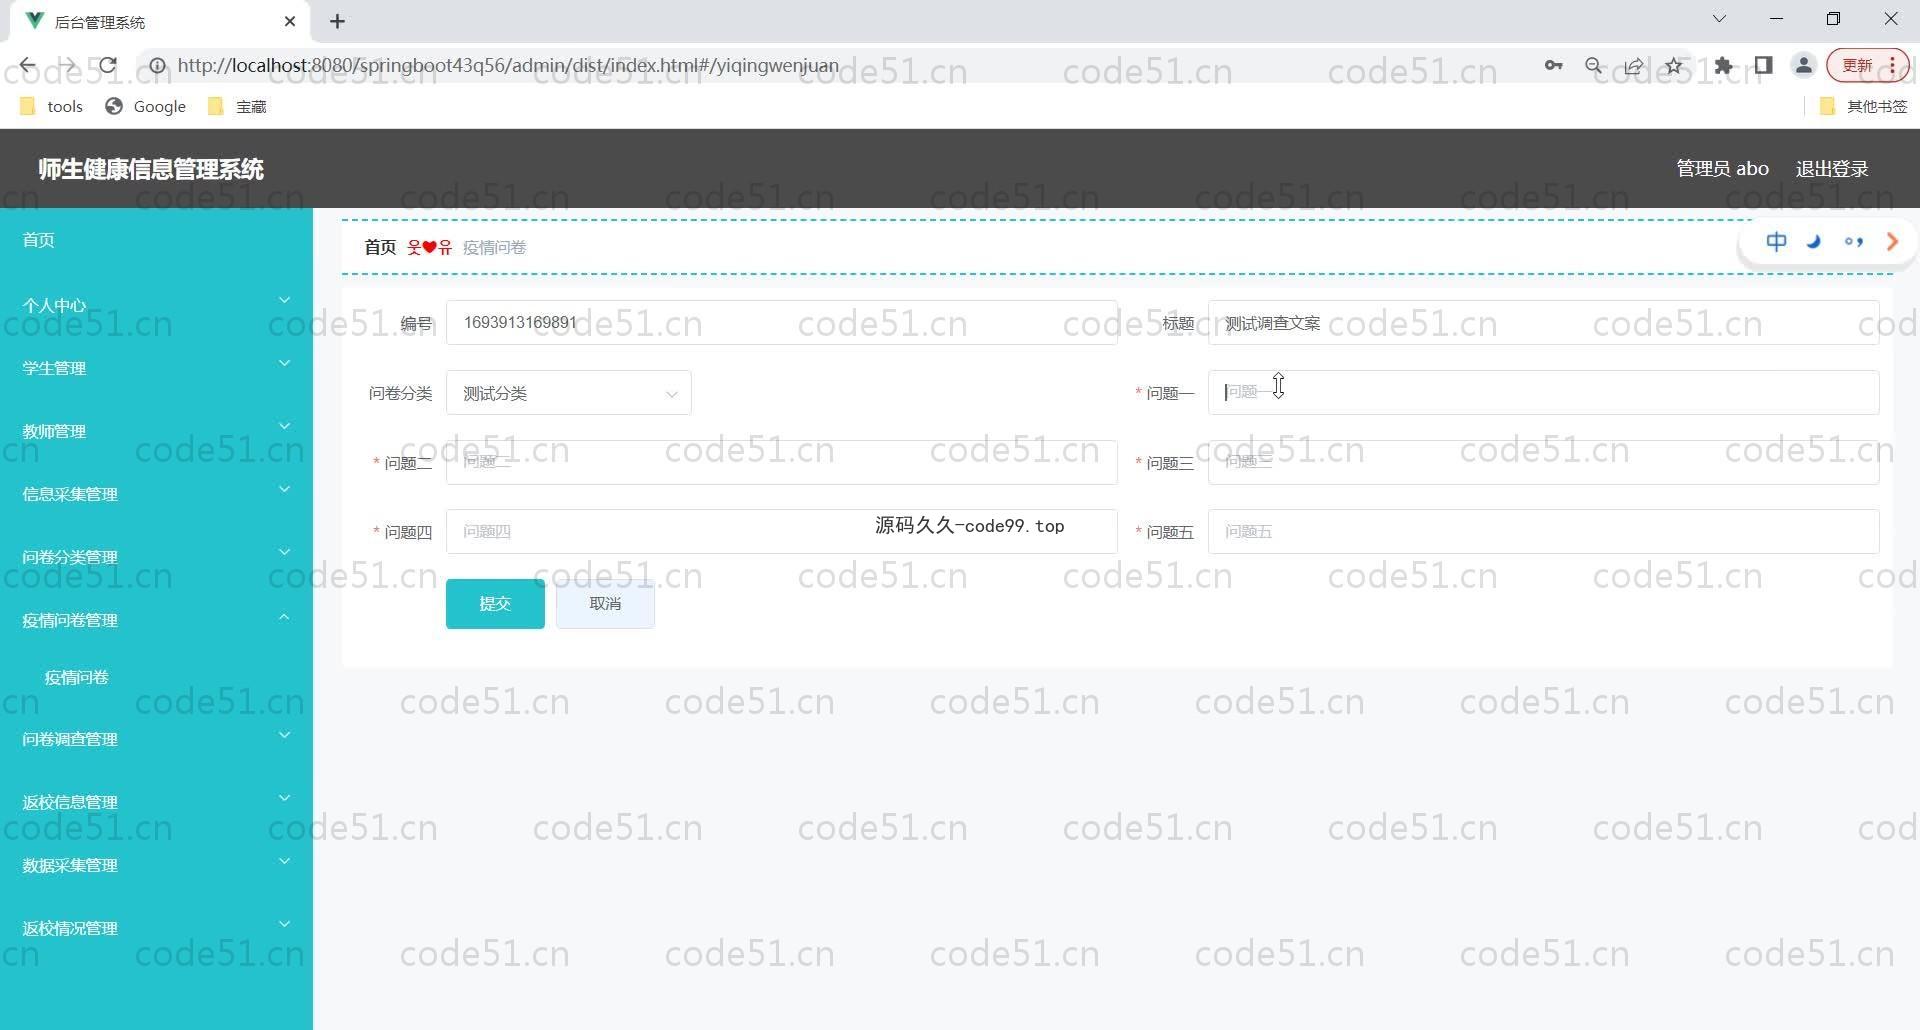
Task: Open the browser profile avatar
Action: 1803,66
